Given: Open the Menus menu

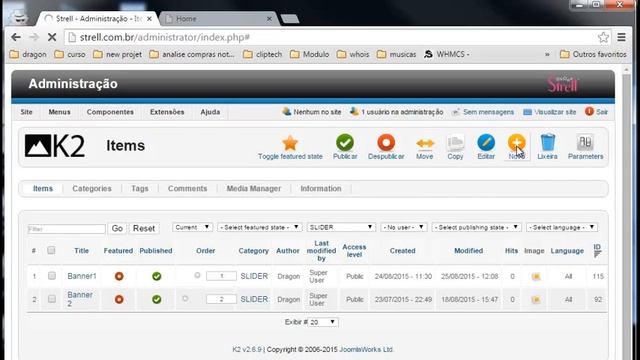Looking at the screenshot, I should pyautogui.click(x=60, y=112).
